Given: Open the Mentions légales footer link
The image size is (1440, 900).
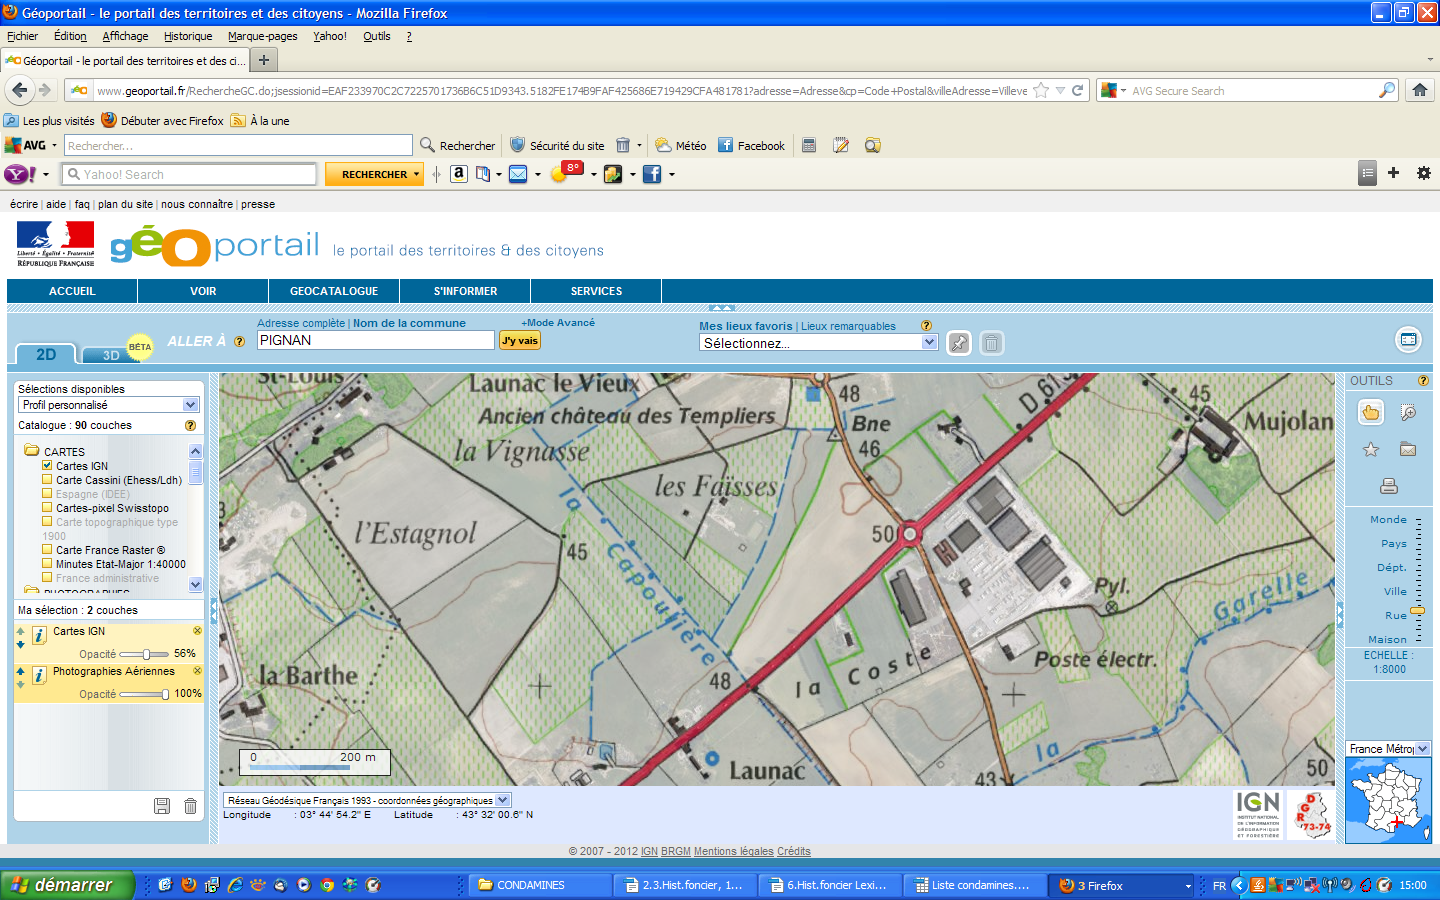Looking at the screenshot, I should pos(734,851).
